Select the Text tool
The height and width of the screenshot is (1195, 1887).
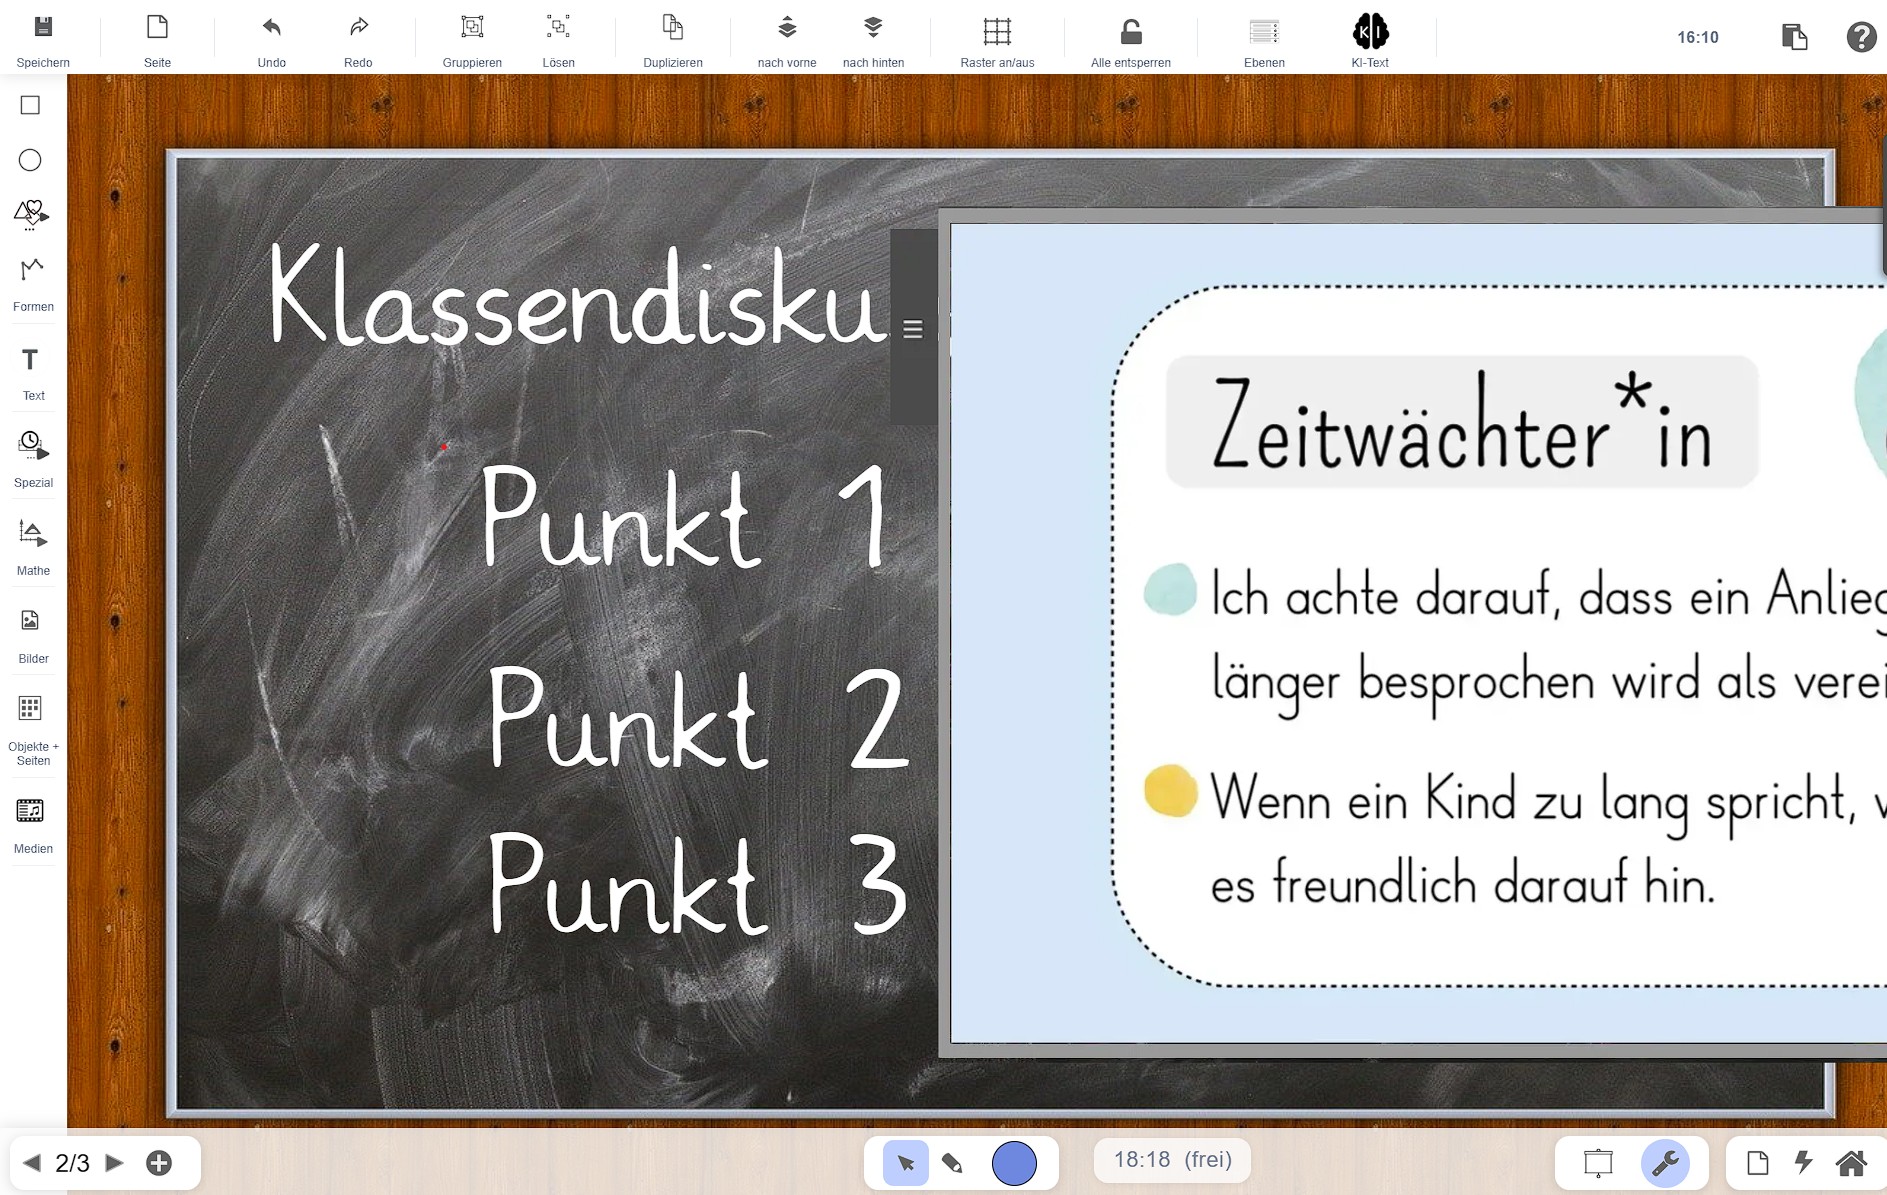(x=30, y=360)
